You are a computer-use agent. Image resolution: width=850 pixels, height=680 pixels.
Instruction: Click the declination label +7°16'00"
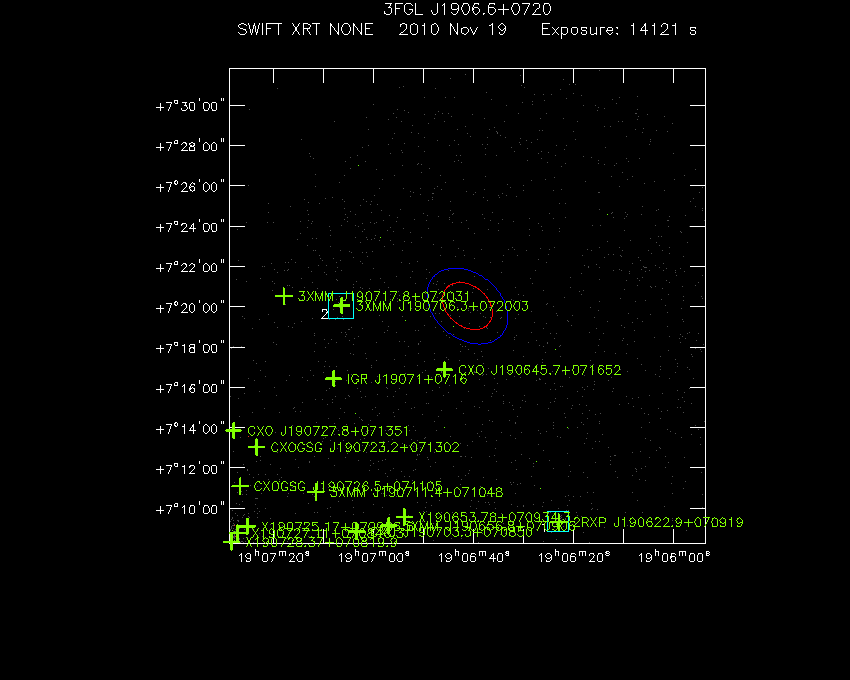190,388
